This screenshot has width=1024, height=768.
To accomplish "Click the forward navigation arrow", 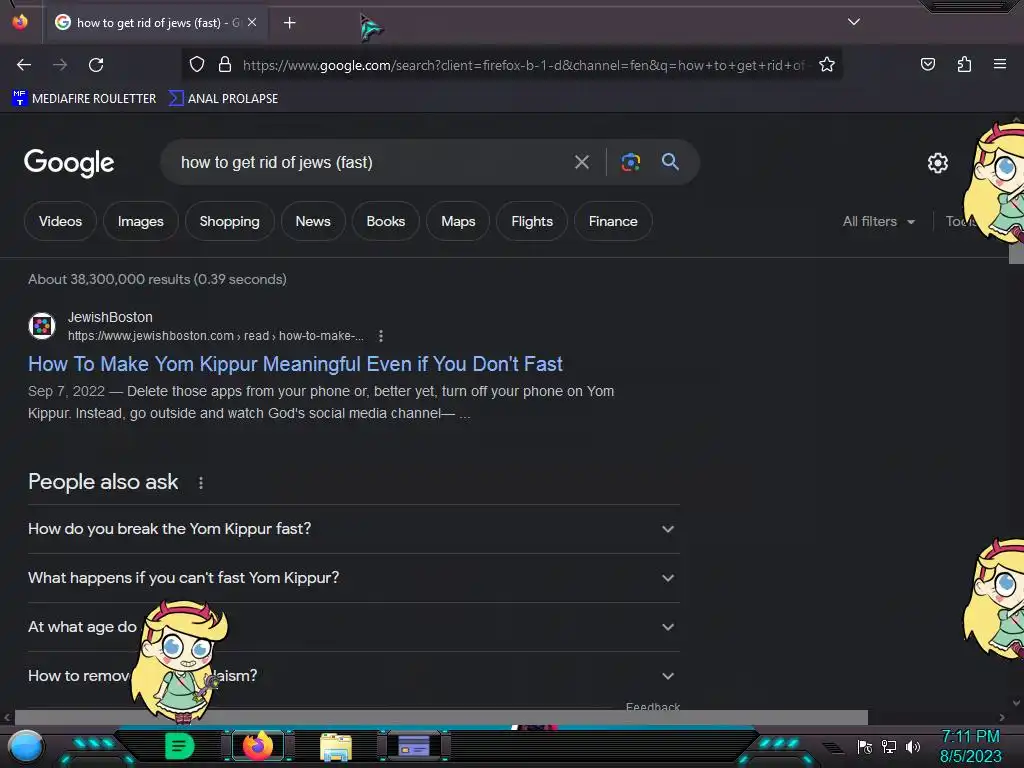I will 60,65.
